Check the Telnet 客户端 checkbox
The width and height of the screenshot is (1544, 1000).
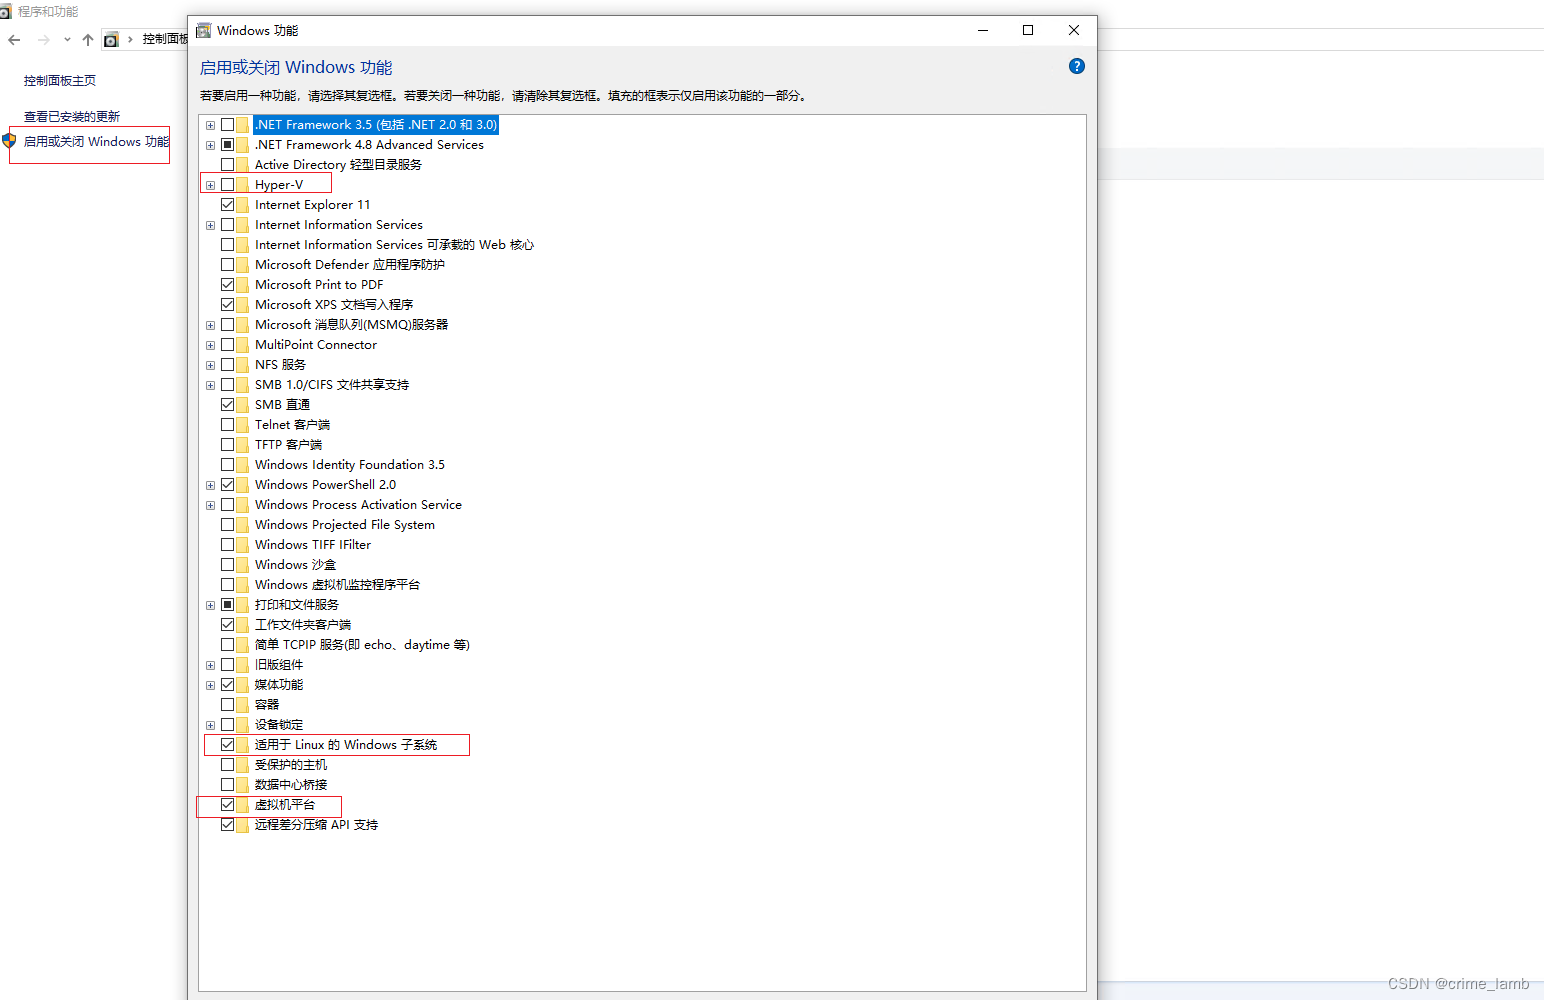point(228,425)
